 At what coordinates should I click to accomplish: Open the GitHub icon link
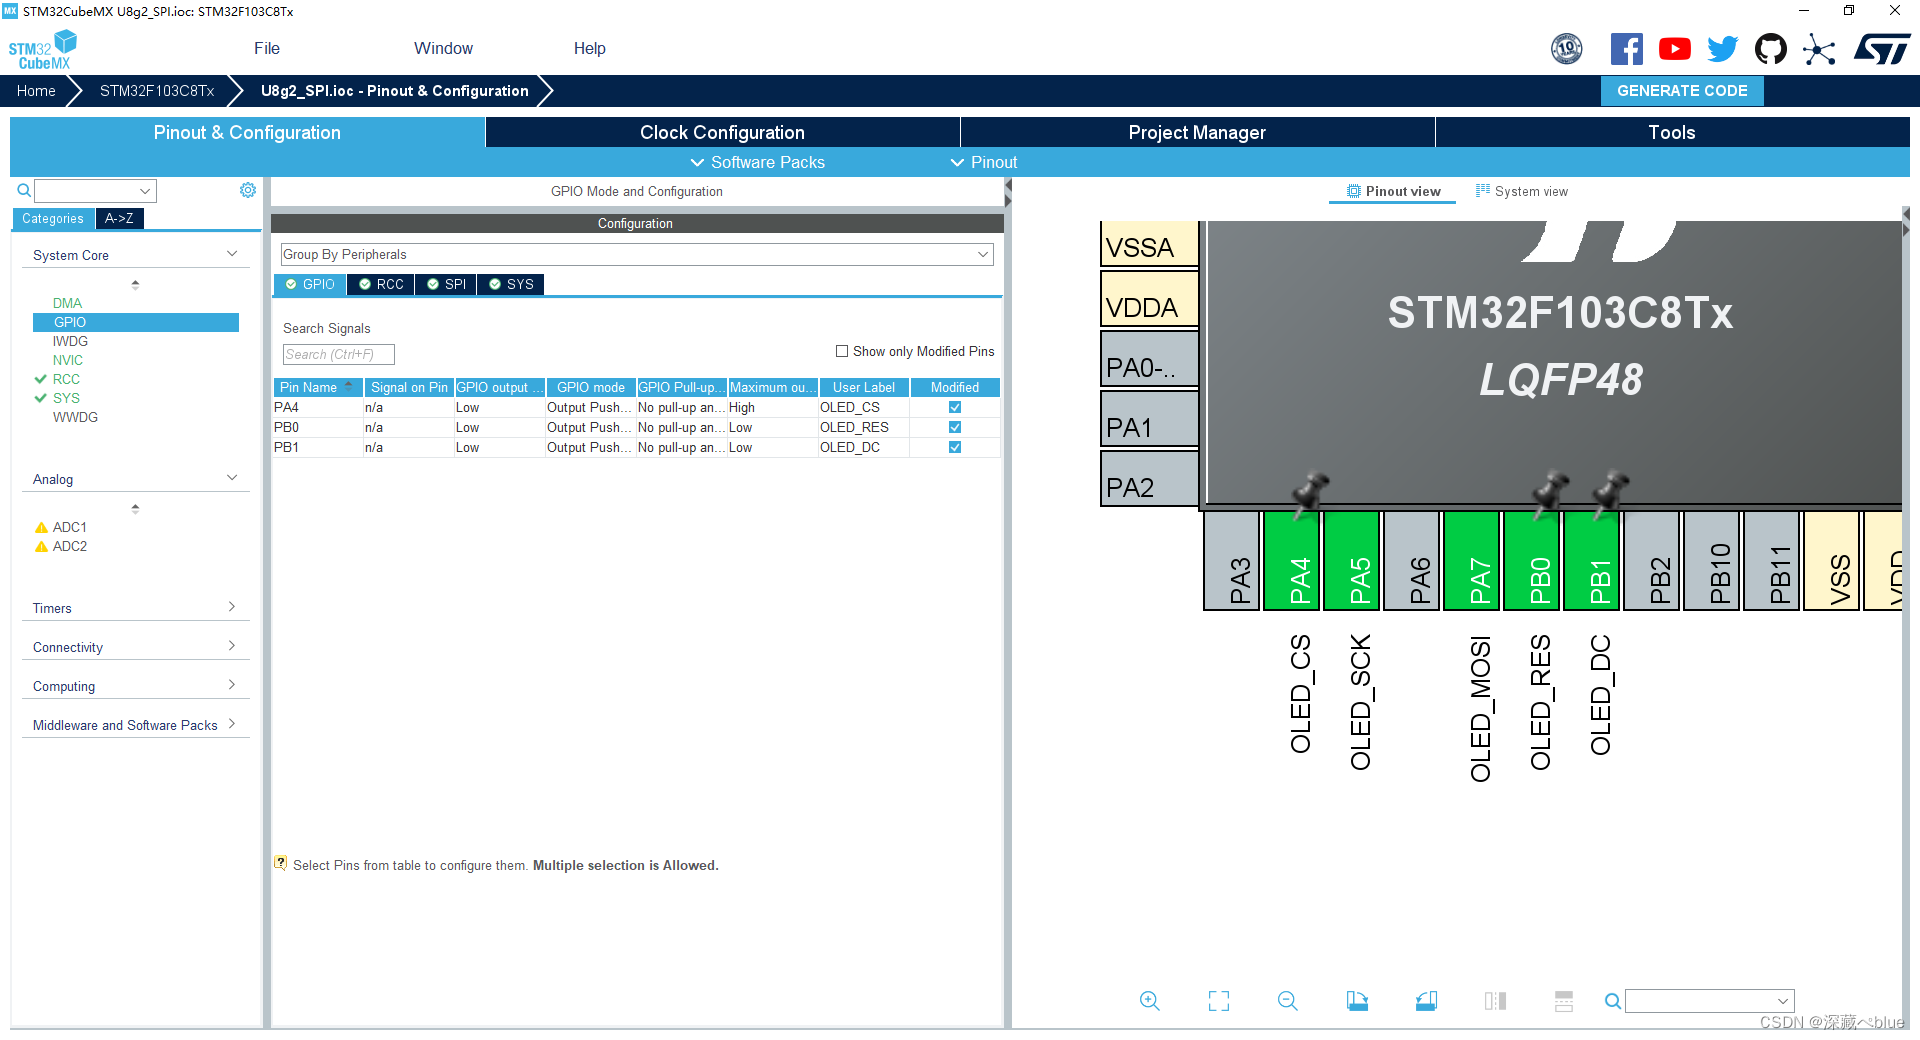tap(1771, 49)
